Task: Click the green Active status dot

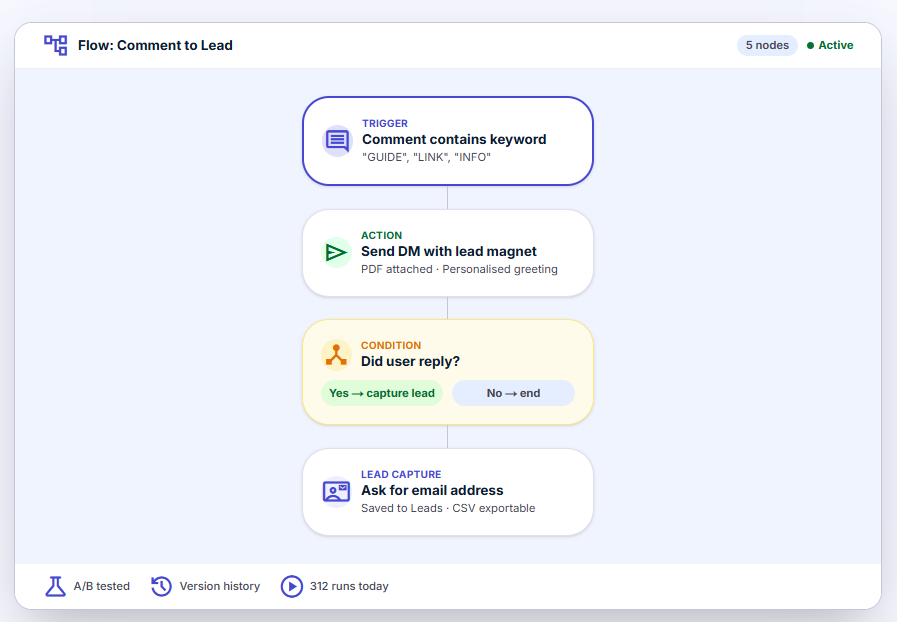Action: point(810,45)
